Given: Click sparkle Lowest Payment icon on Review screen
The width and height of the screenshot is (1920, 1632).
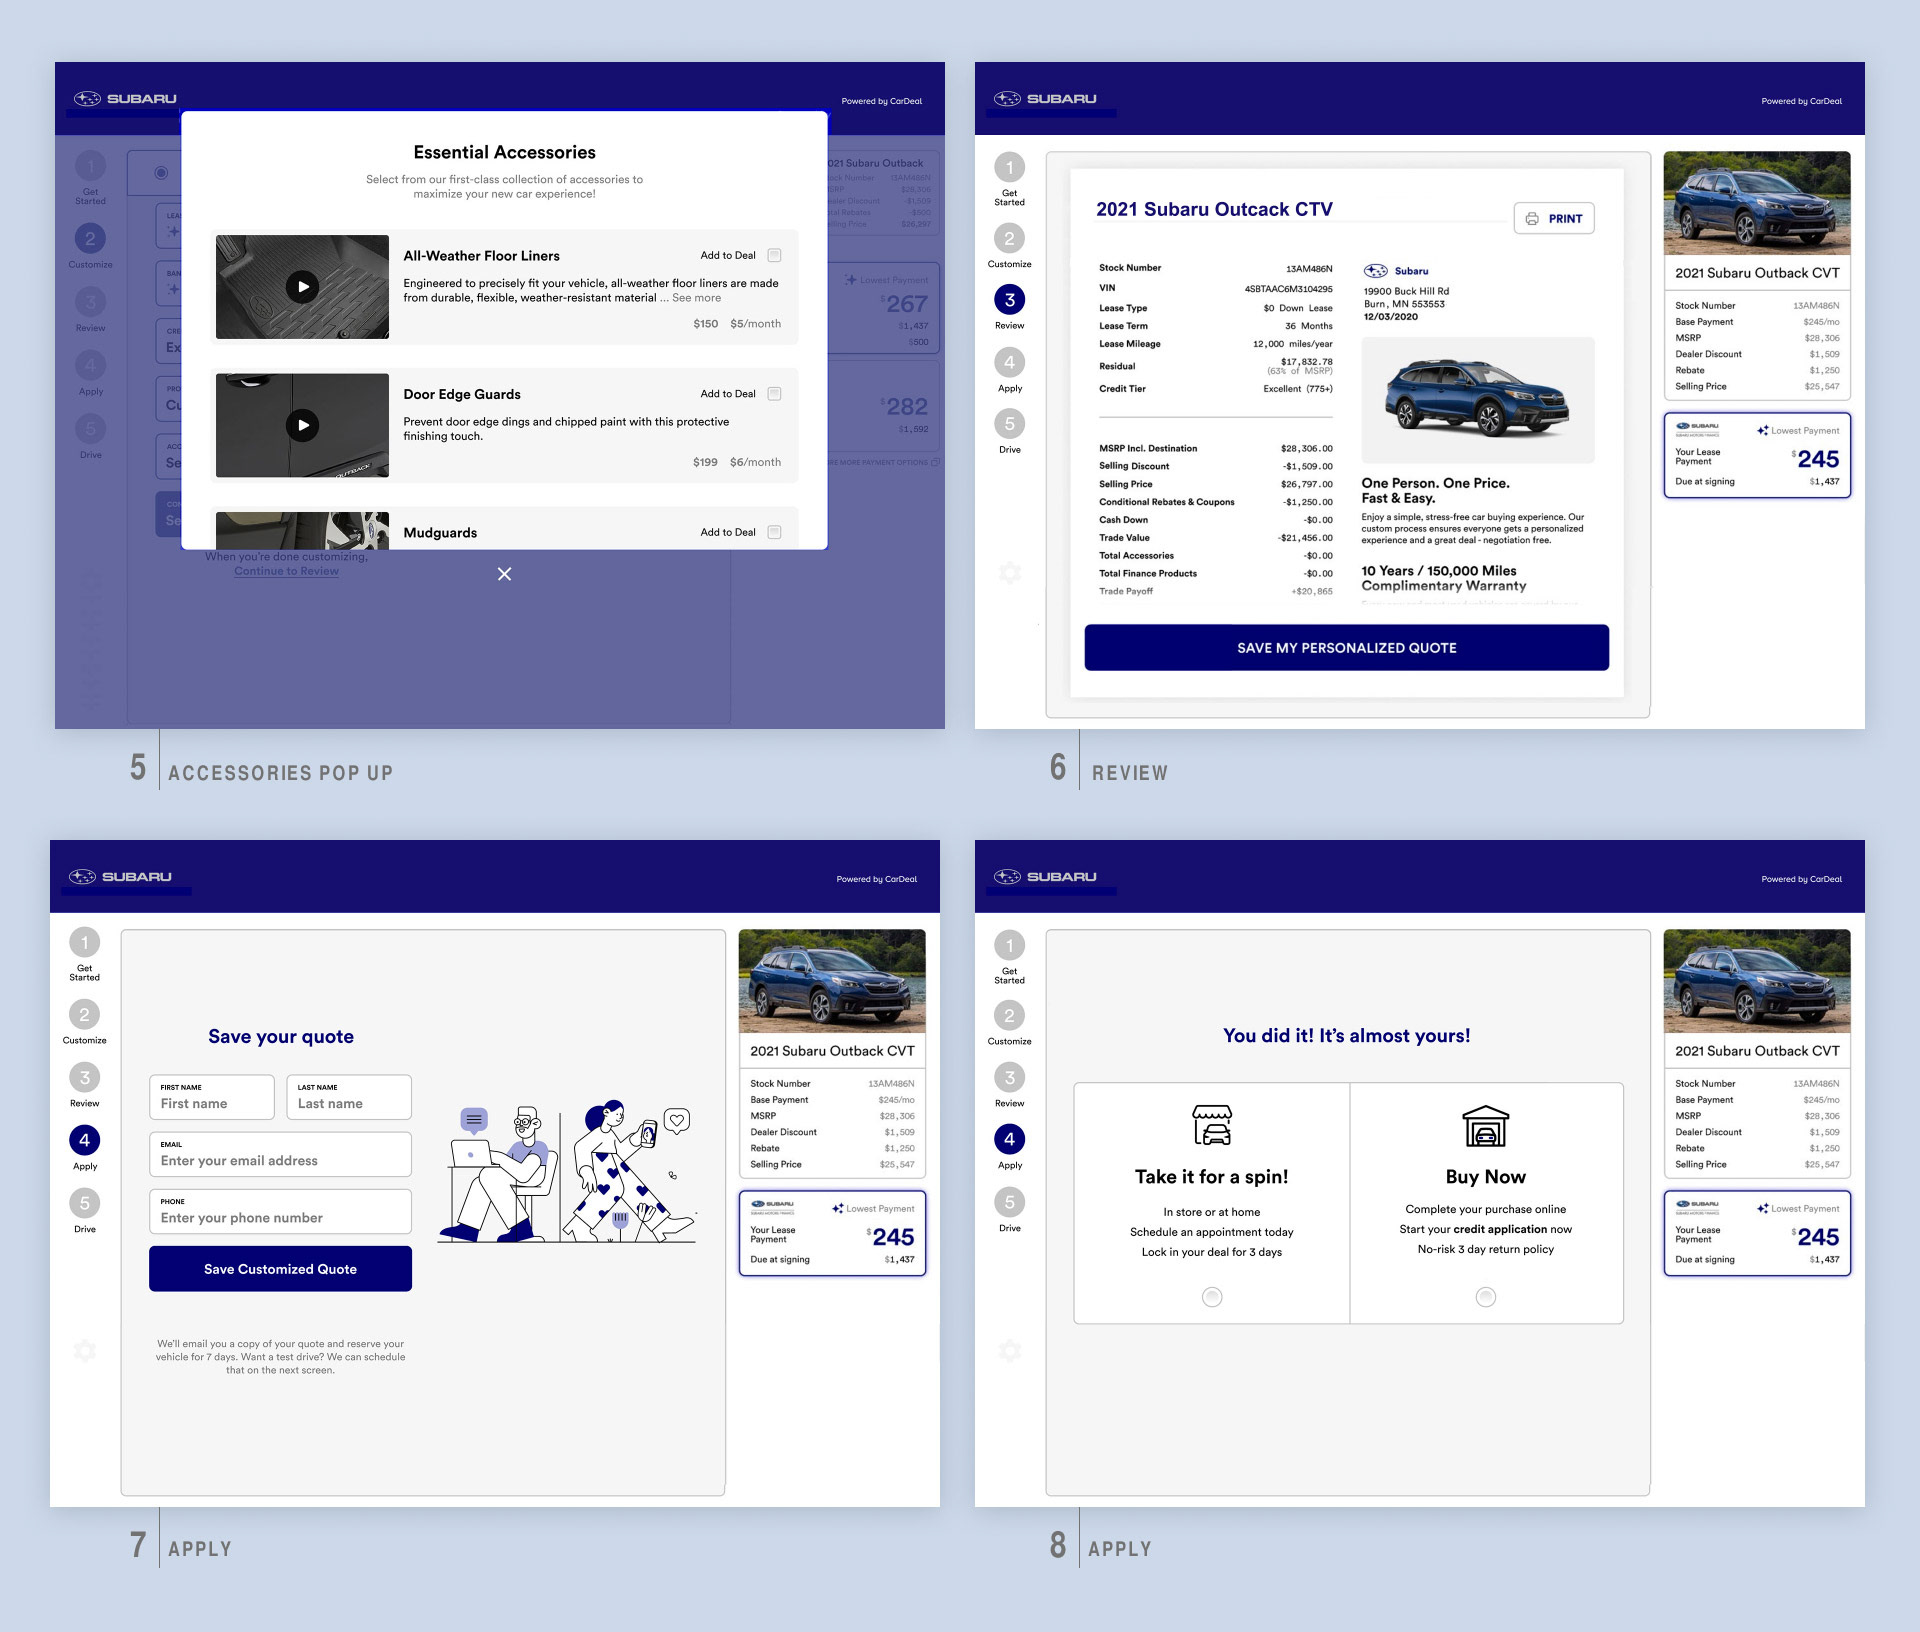Looking at the screenshot, I should coord(1763,431).
